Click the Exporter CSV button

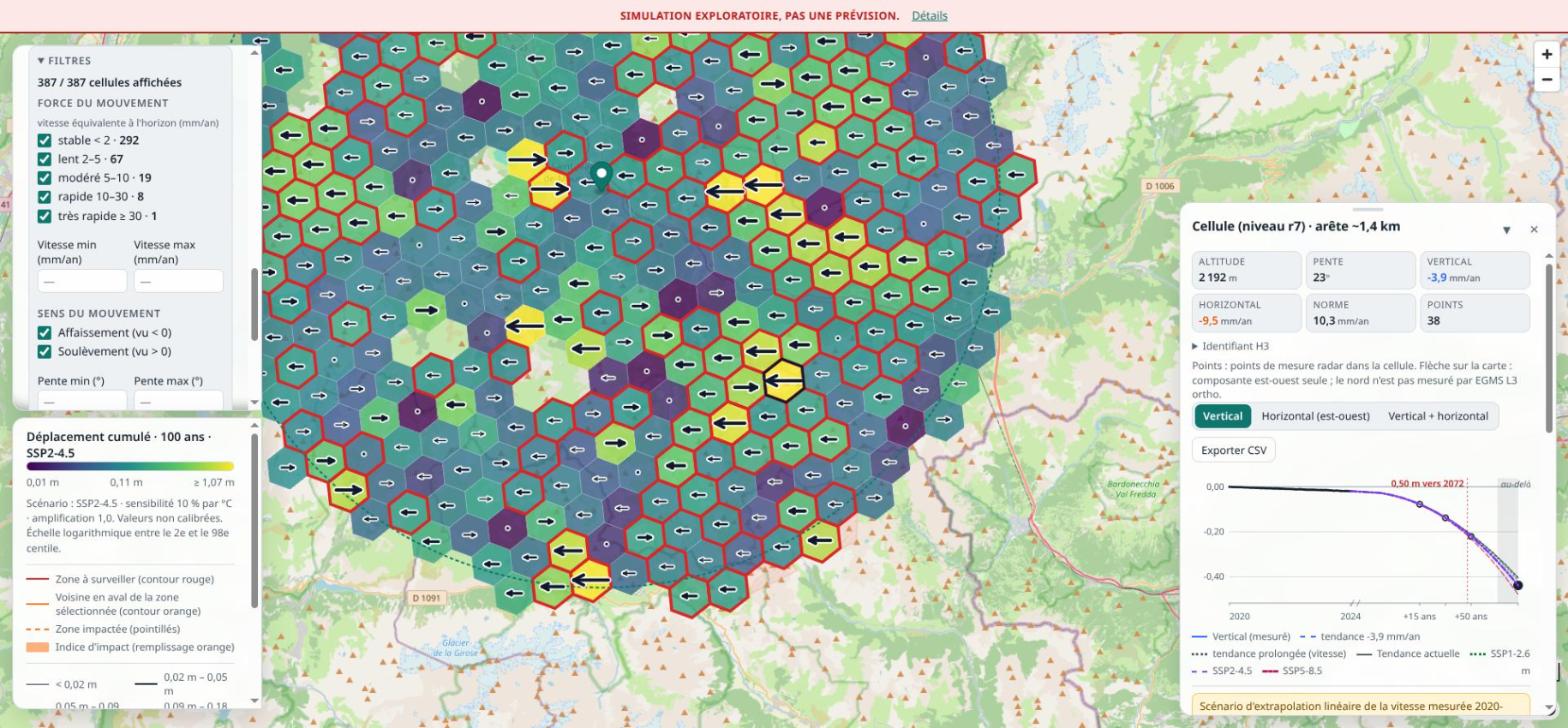click(x=1233, y=450)
